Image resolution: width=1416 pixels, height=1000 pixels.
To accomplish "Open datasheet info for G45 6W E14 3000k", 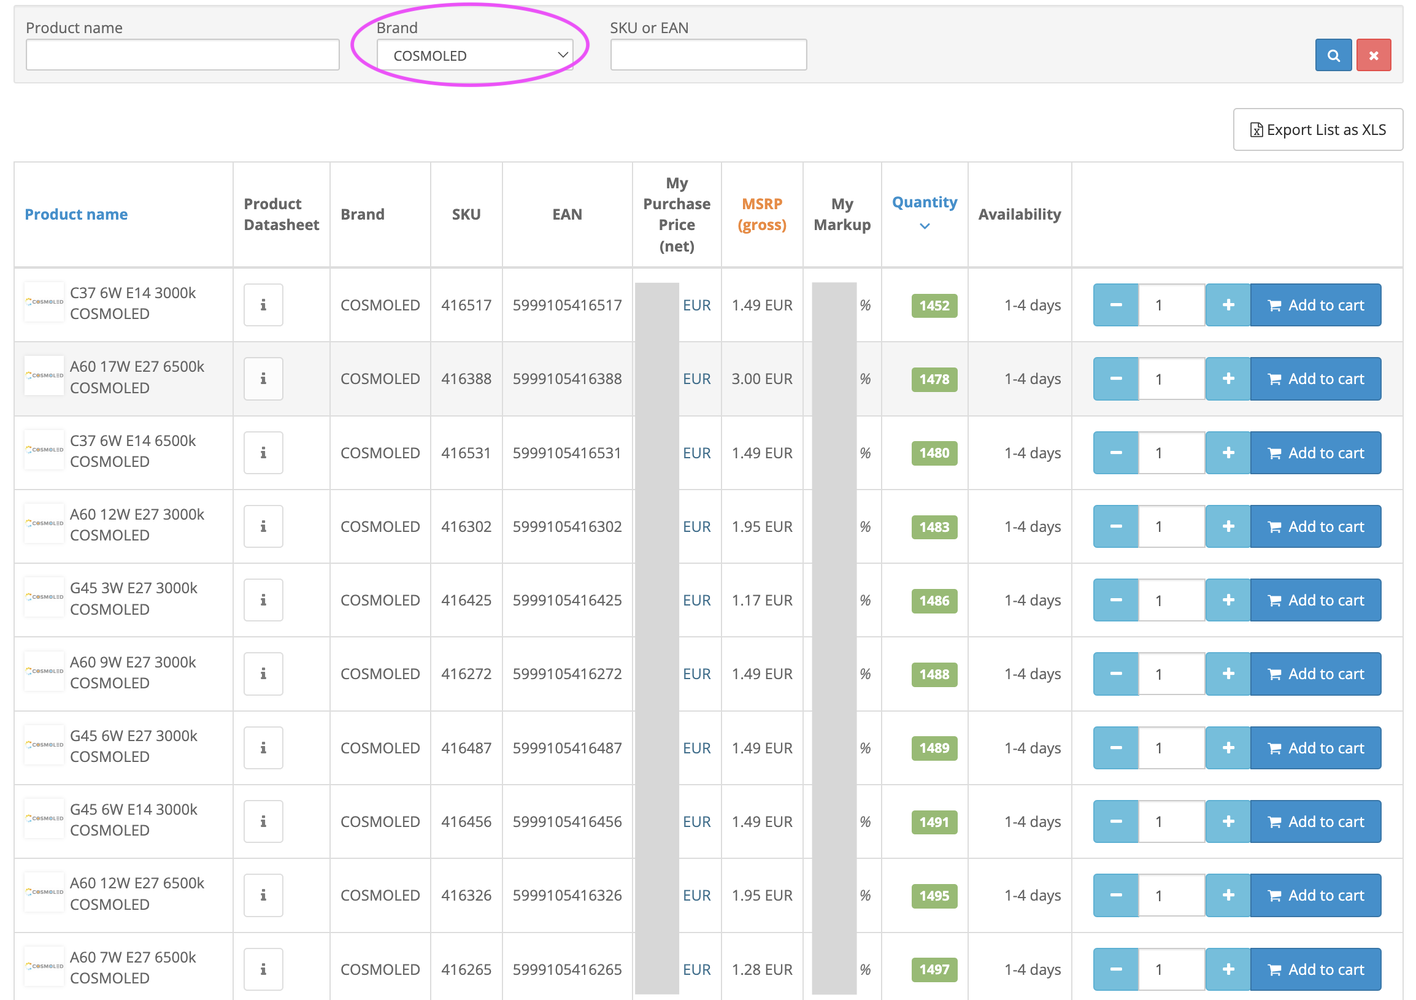I will pyautogui.click(x=263, y=822).
